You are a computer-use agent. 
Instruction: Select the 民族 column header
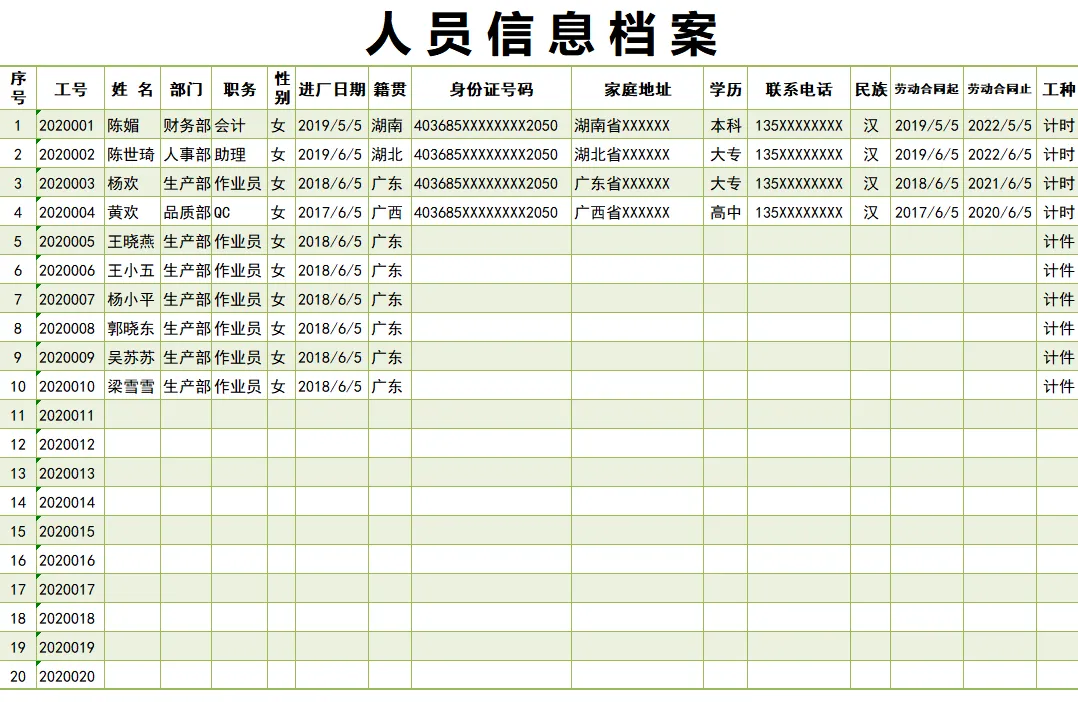870,88
